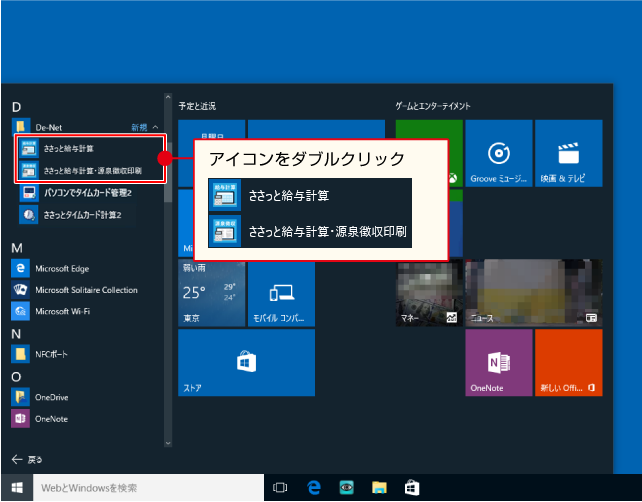Open File Explorer from the taskbar
The image size is (642, 502).
point(379,487)
